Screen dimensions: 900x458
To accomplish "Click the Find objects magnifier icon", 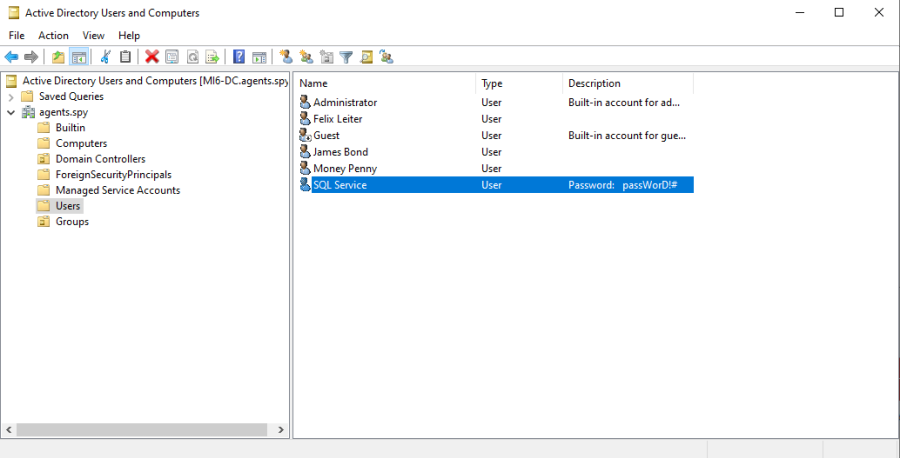I will [x=366, y=57].
